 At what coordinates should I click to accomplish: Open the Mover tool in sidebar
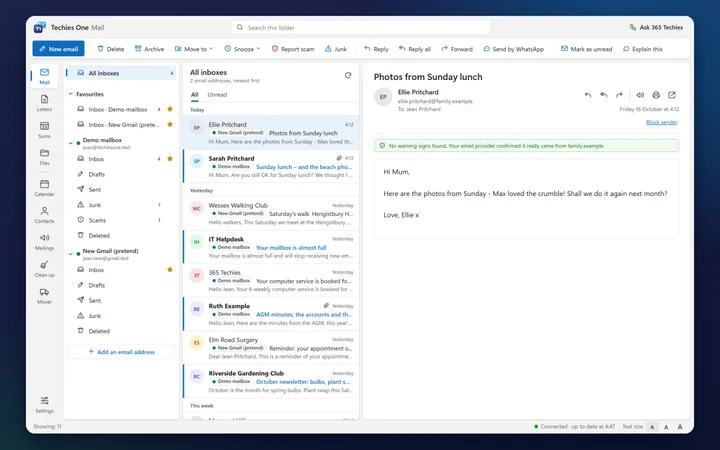pyautogui.click(x=44, y=296)
